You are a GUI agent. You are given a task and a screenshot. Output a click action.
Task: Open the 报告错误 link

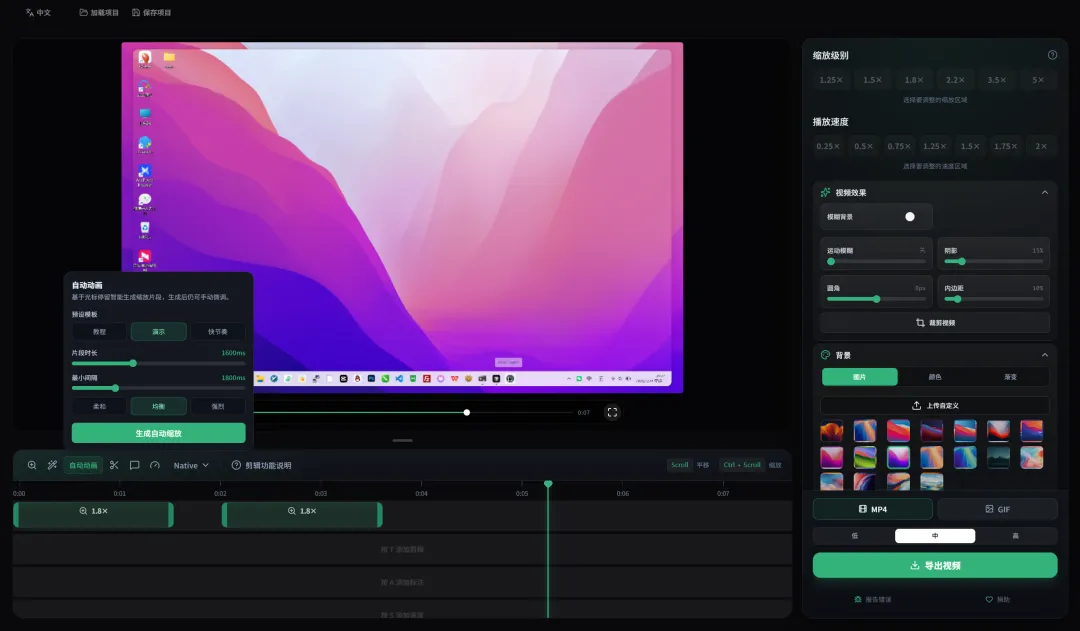coord(873,599)
